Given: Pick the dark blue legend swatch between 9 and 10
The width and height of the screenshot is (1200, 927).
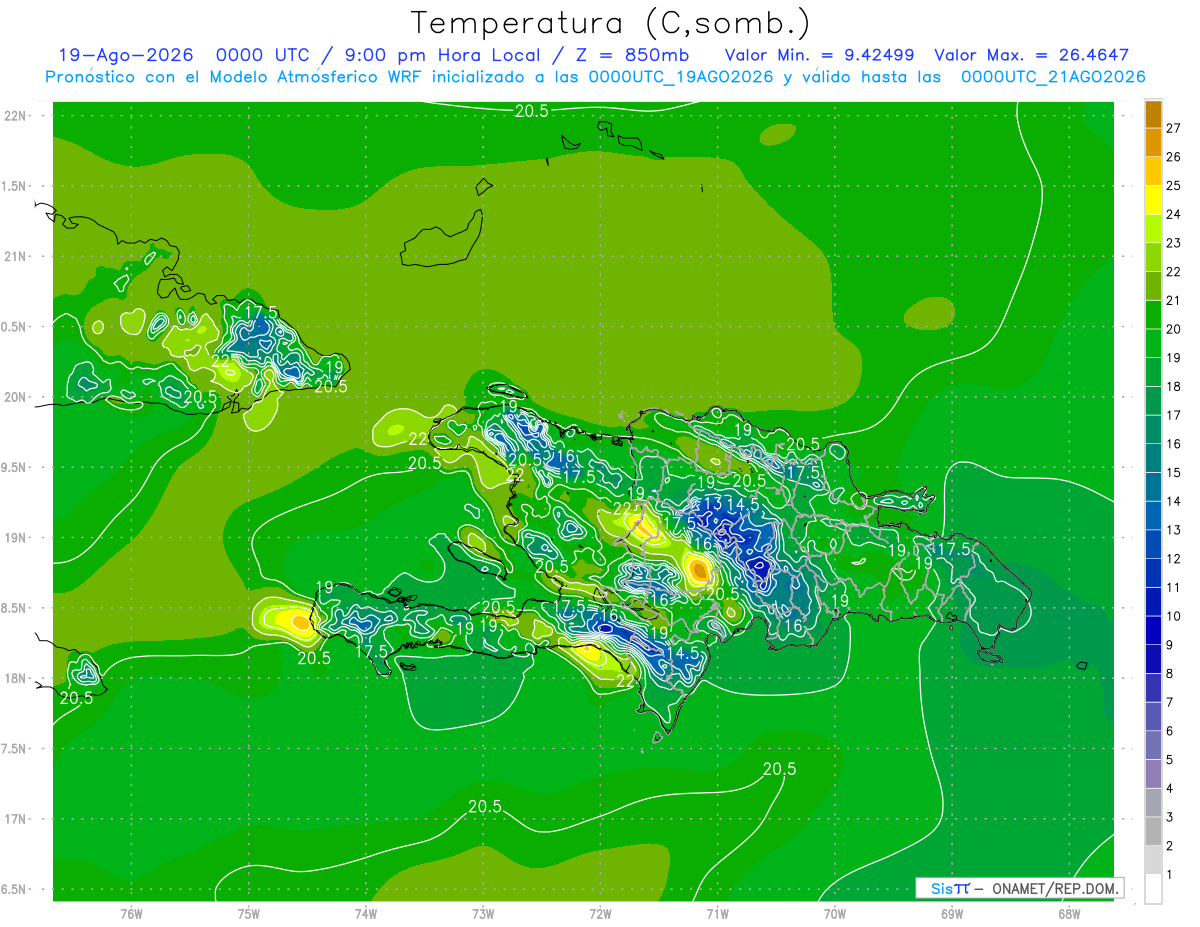Looking at the screenshot, I should 1153,630.
